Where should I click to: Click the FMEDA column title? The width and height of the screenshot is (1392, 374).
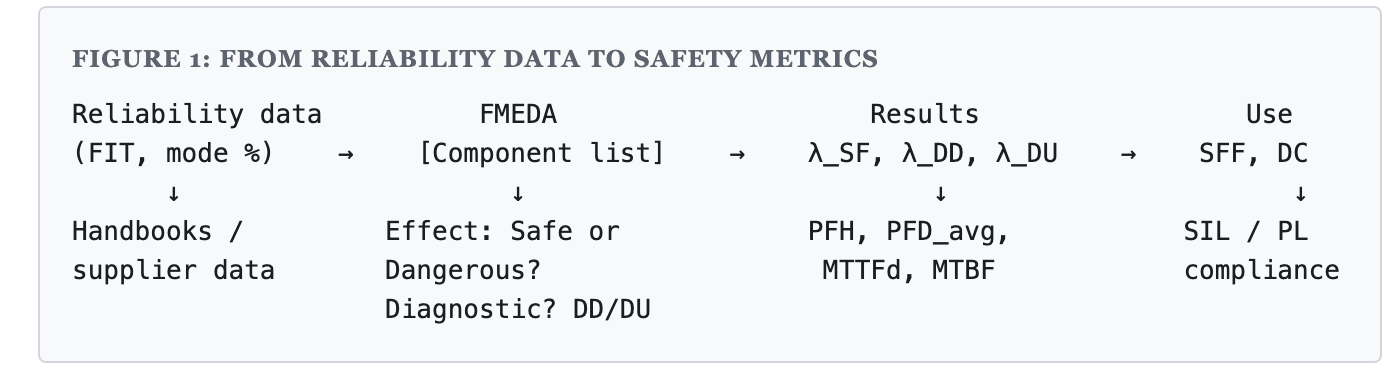tap(518, 114)
